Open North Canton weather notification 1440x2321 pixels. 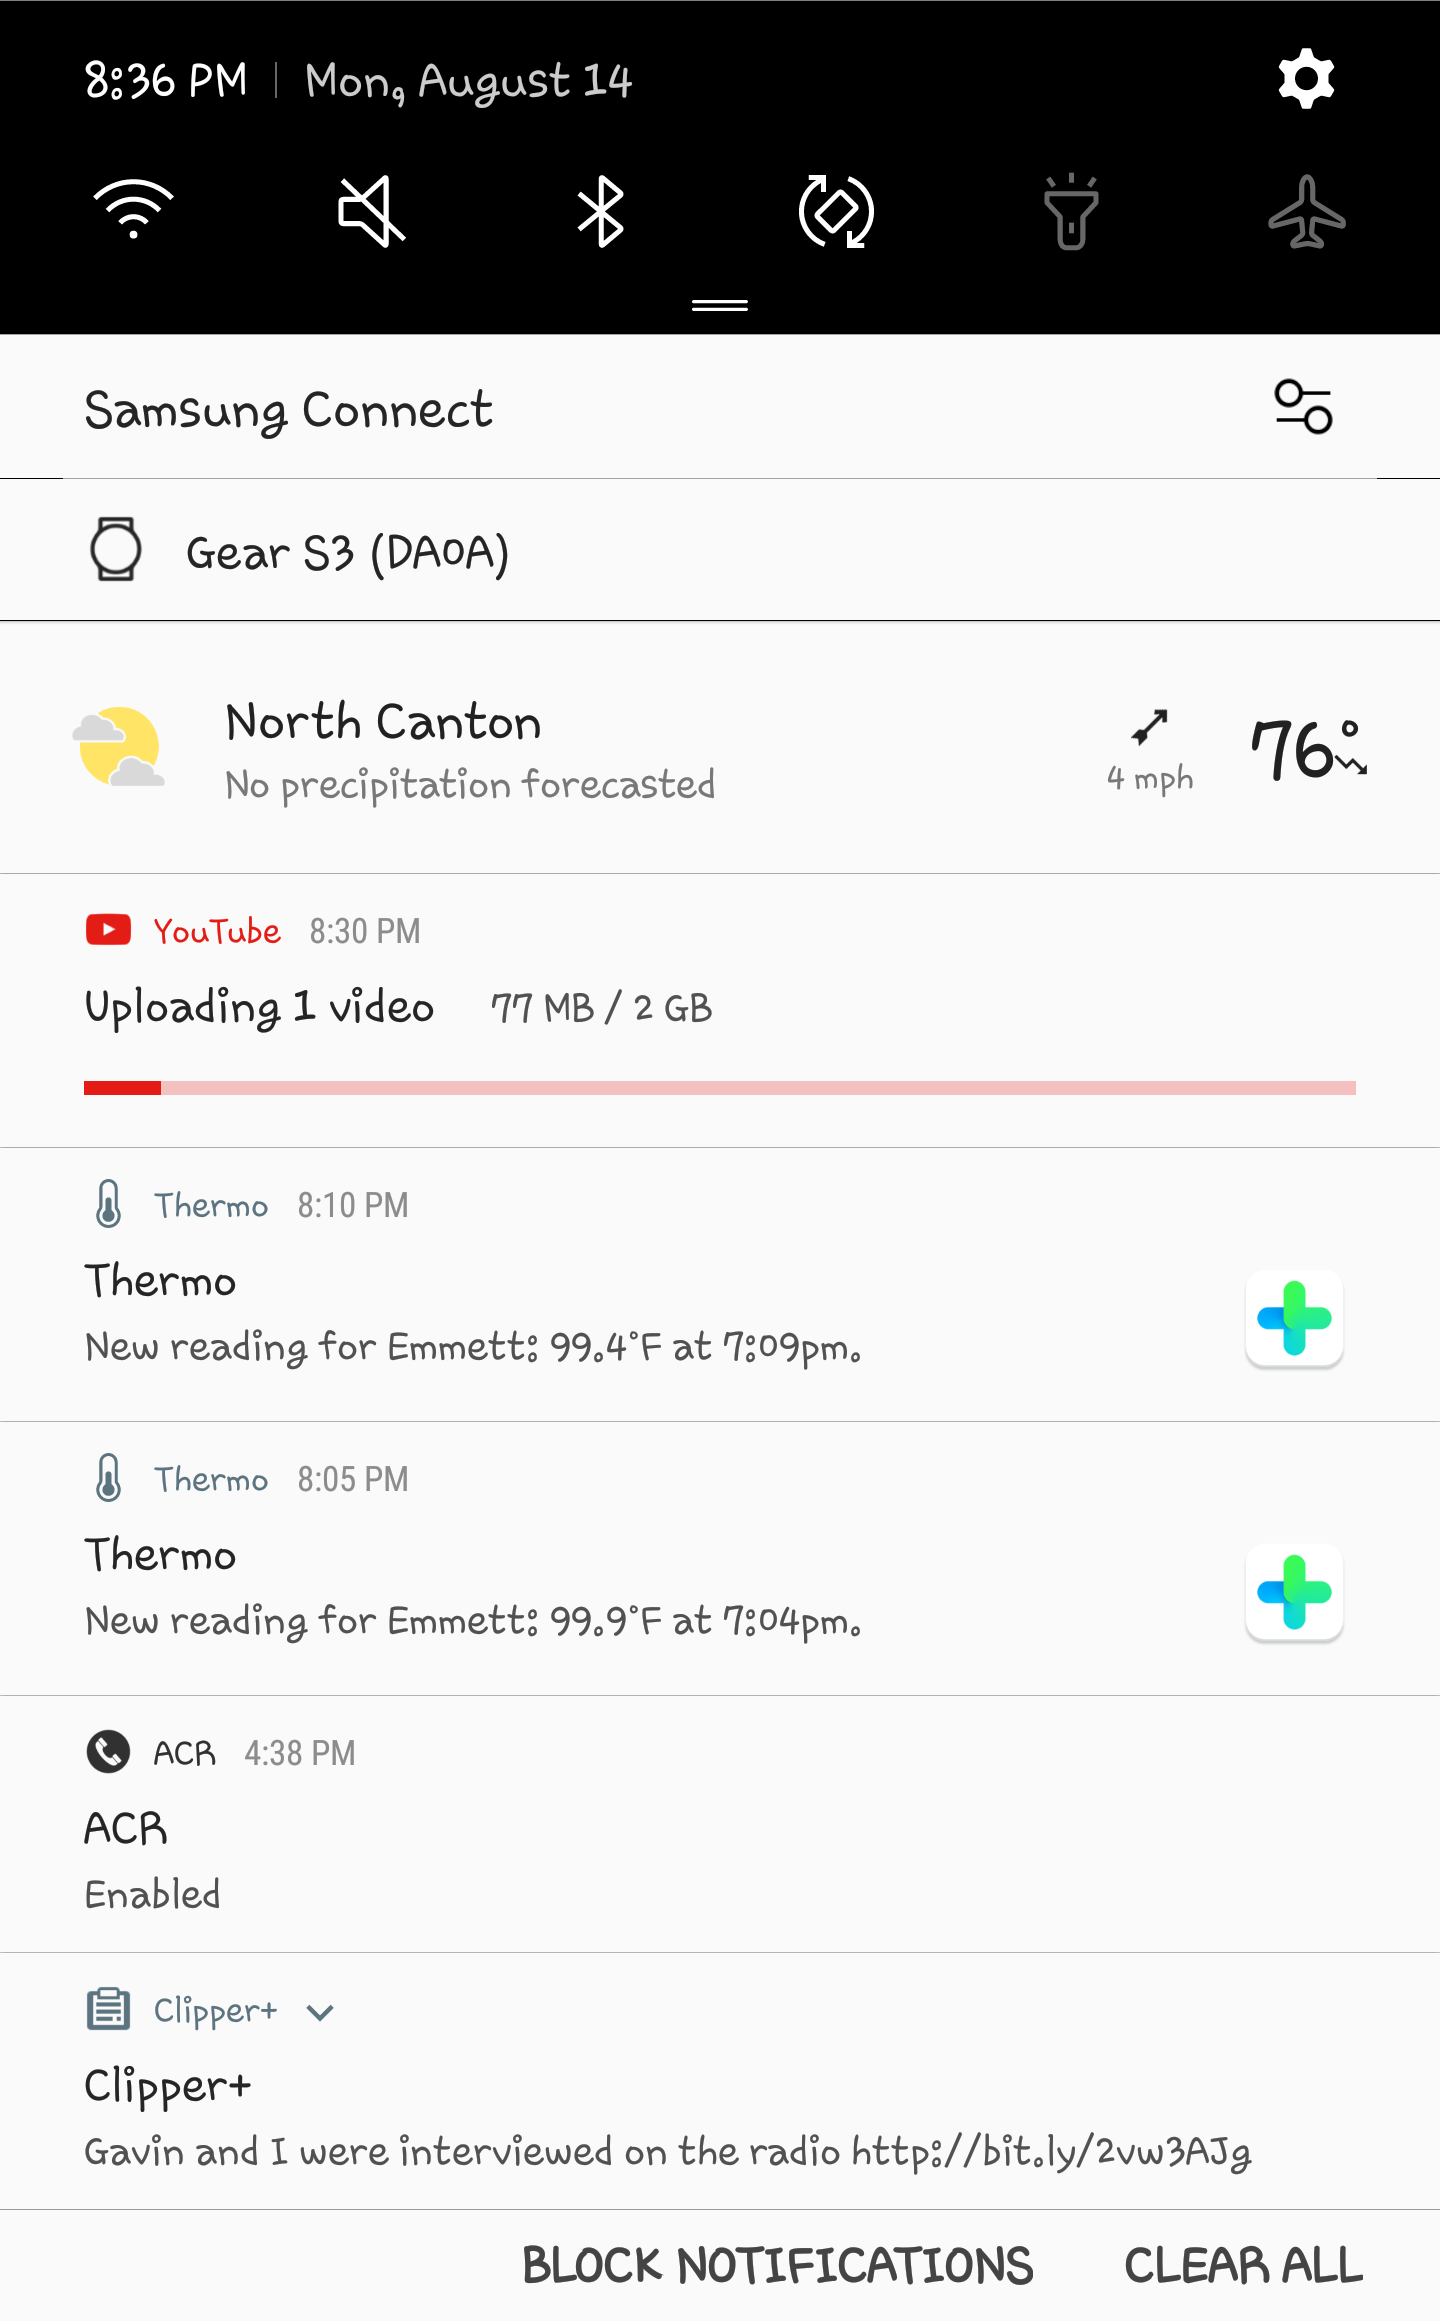pos(470,750)
